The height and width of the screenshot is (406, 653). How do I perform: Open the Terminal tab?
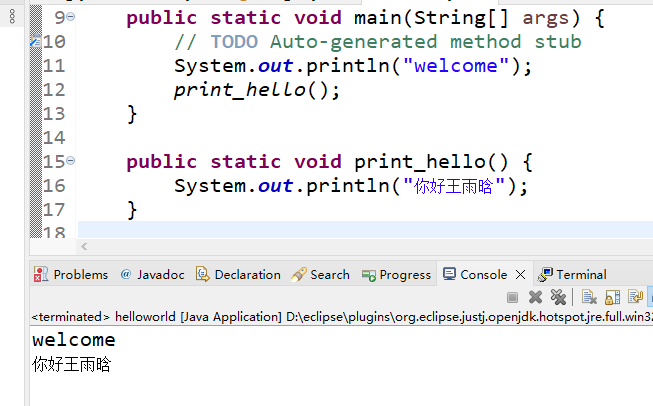pos(581,275)
